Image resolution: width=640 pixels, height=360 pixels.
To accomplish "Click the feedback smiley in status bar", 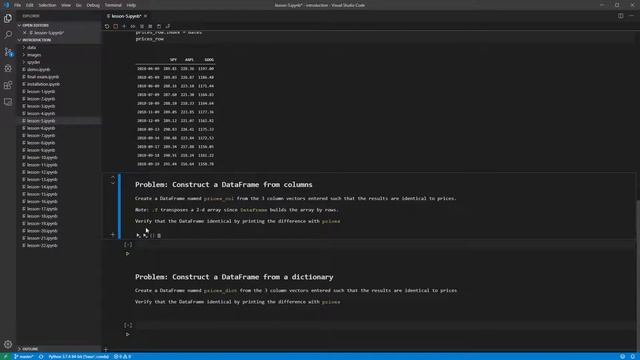I will click(622, 357).
